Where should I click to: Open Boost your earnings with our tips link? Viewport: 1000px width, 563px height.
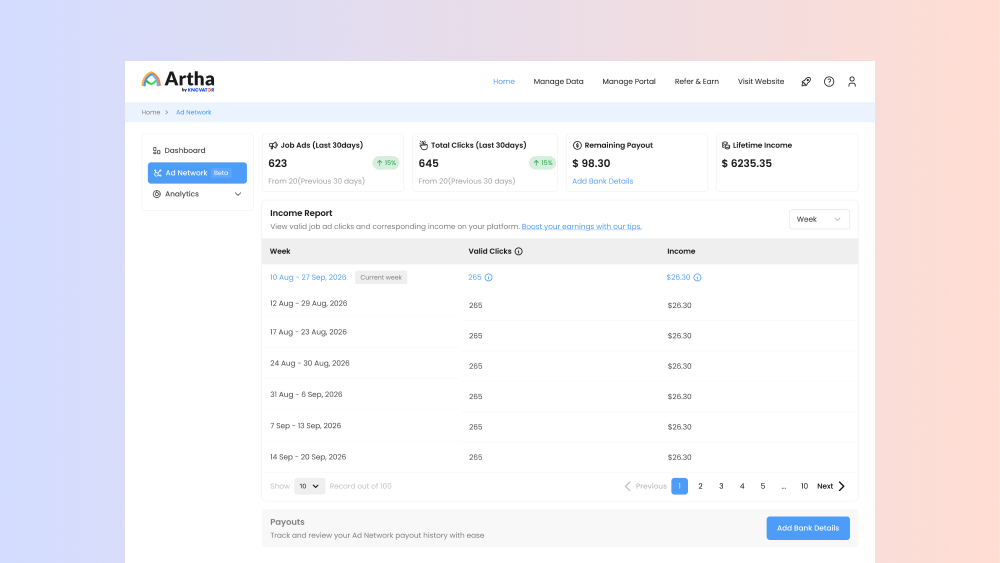[x=582, y=226]
